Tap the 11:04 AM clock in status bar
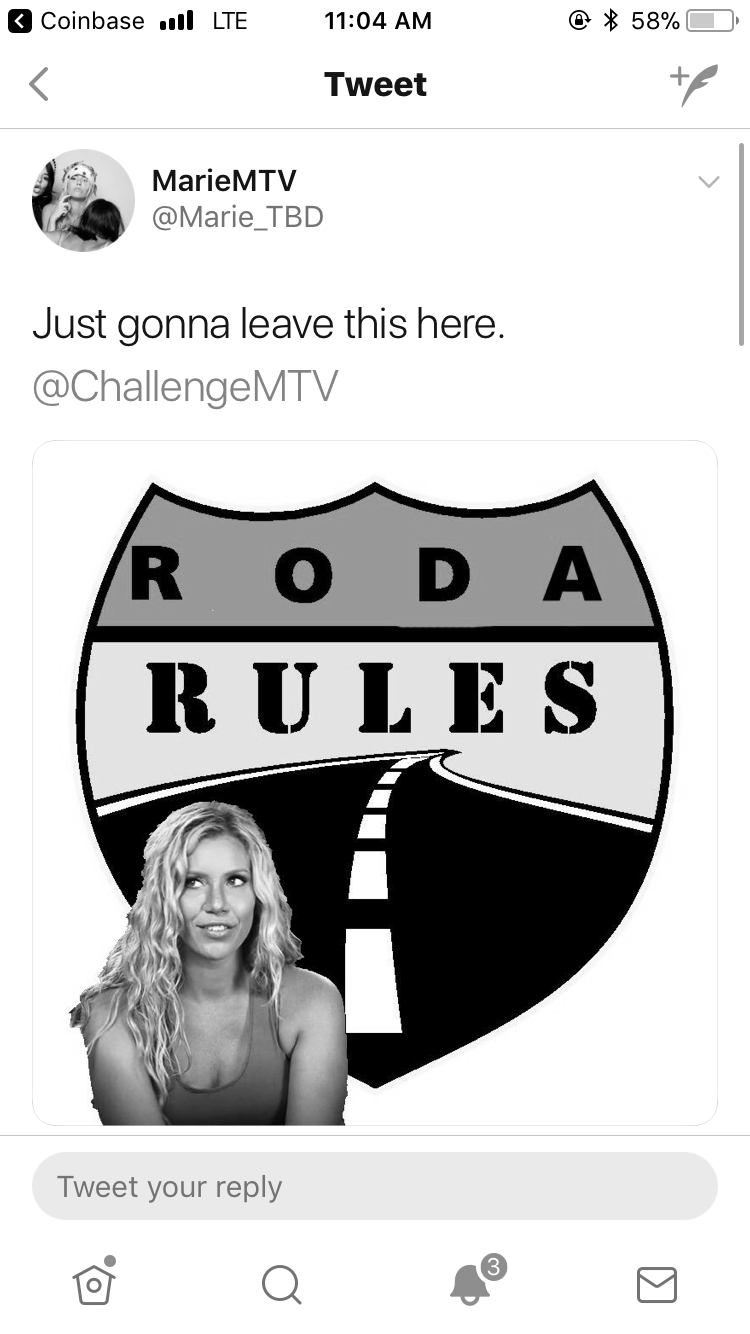The width and height of the screenshot is (750, 1334). click(378, 20)
